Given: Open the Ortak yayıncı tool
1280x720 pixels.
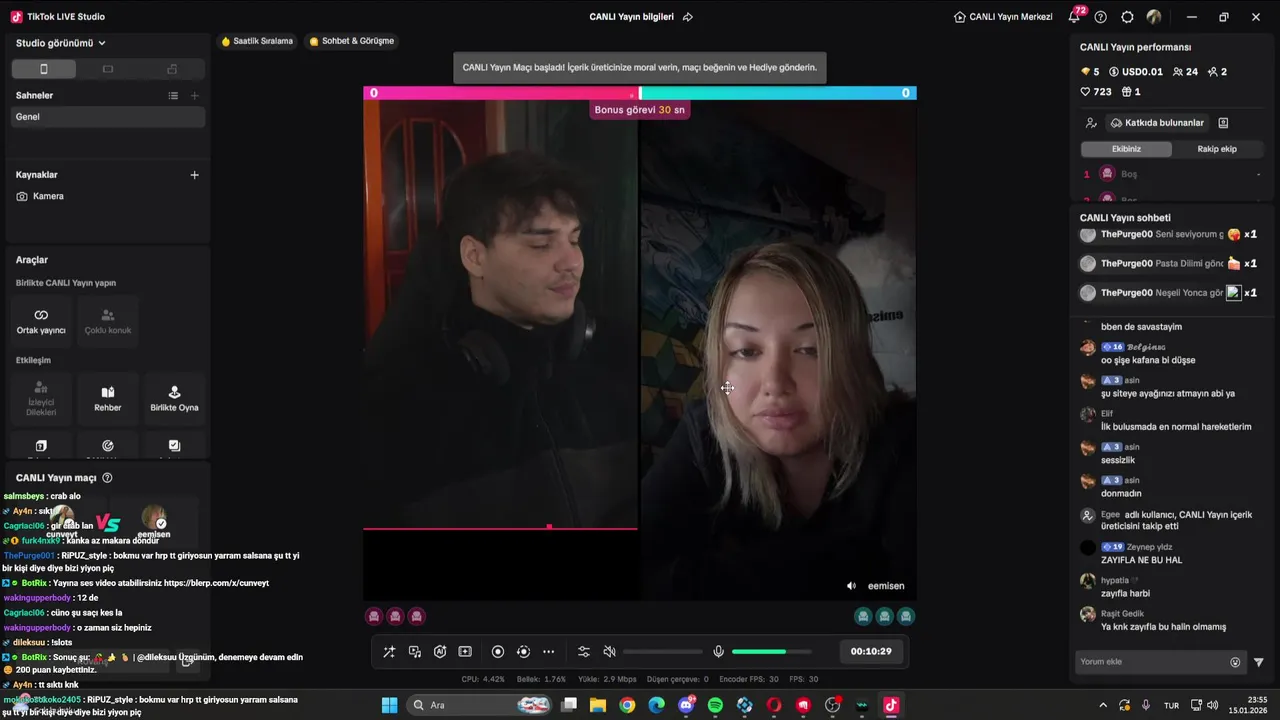Looking at the screenshot, I should click(41, 321).
